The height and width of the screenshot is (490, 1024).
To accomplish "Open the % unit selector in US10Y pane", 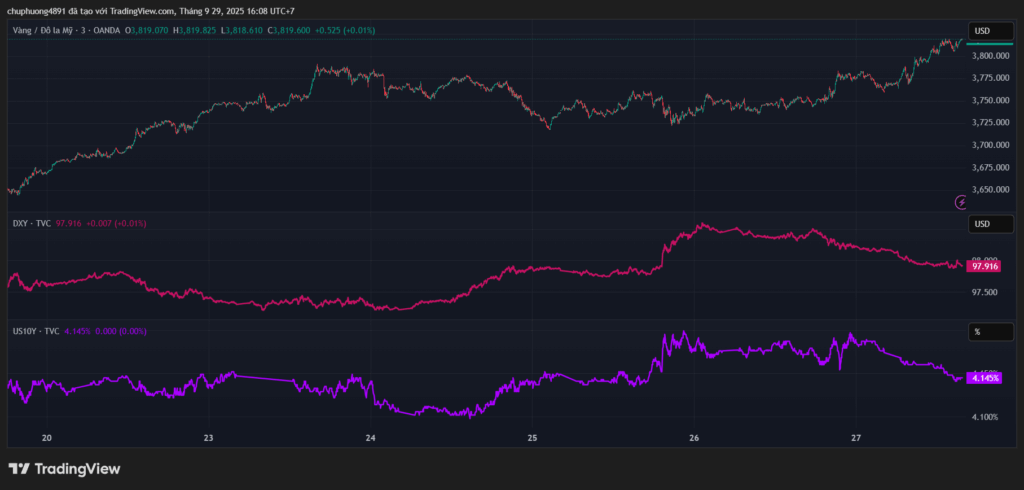I will pos(989,331).
